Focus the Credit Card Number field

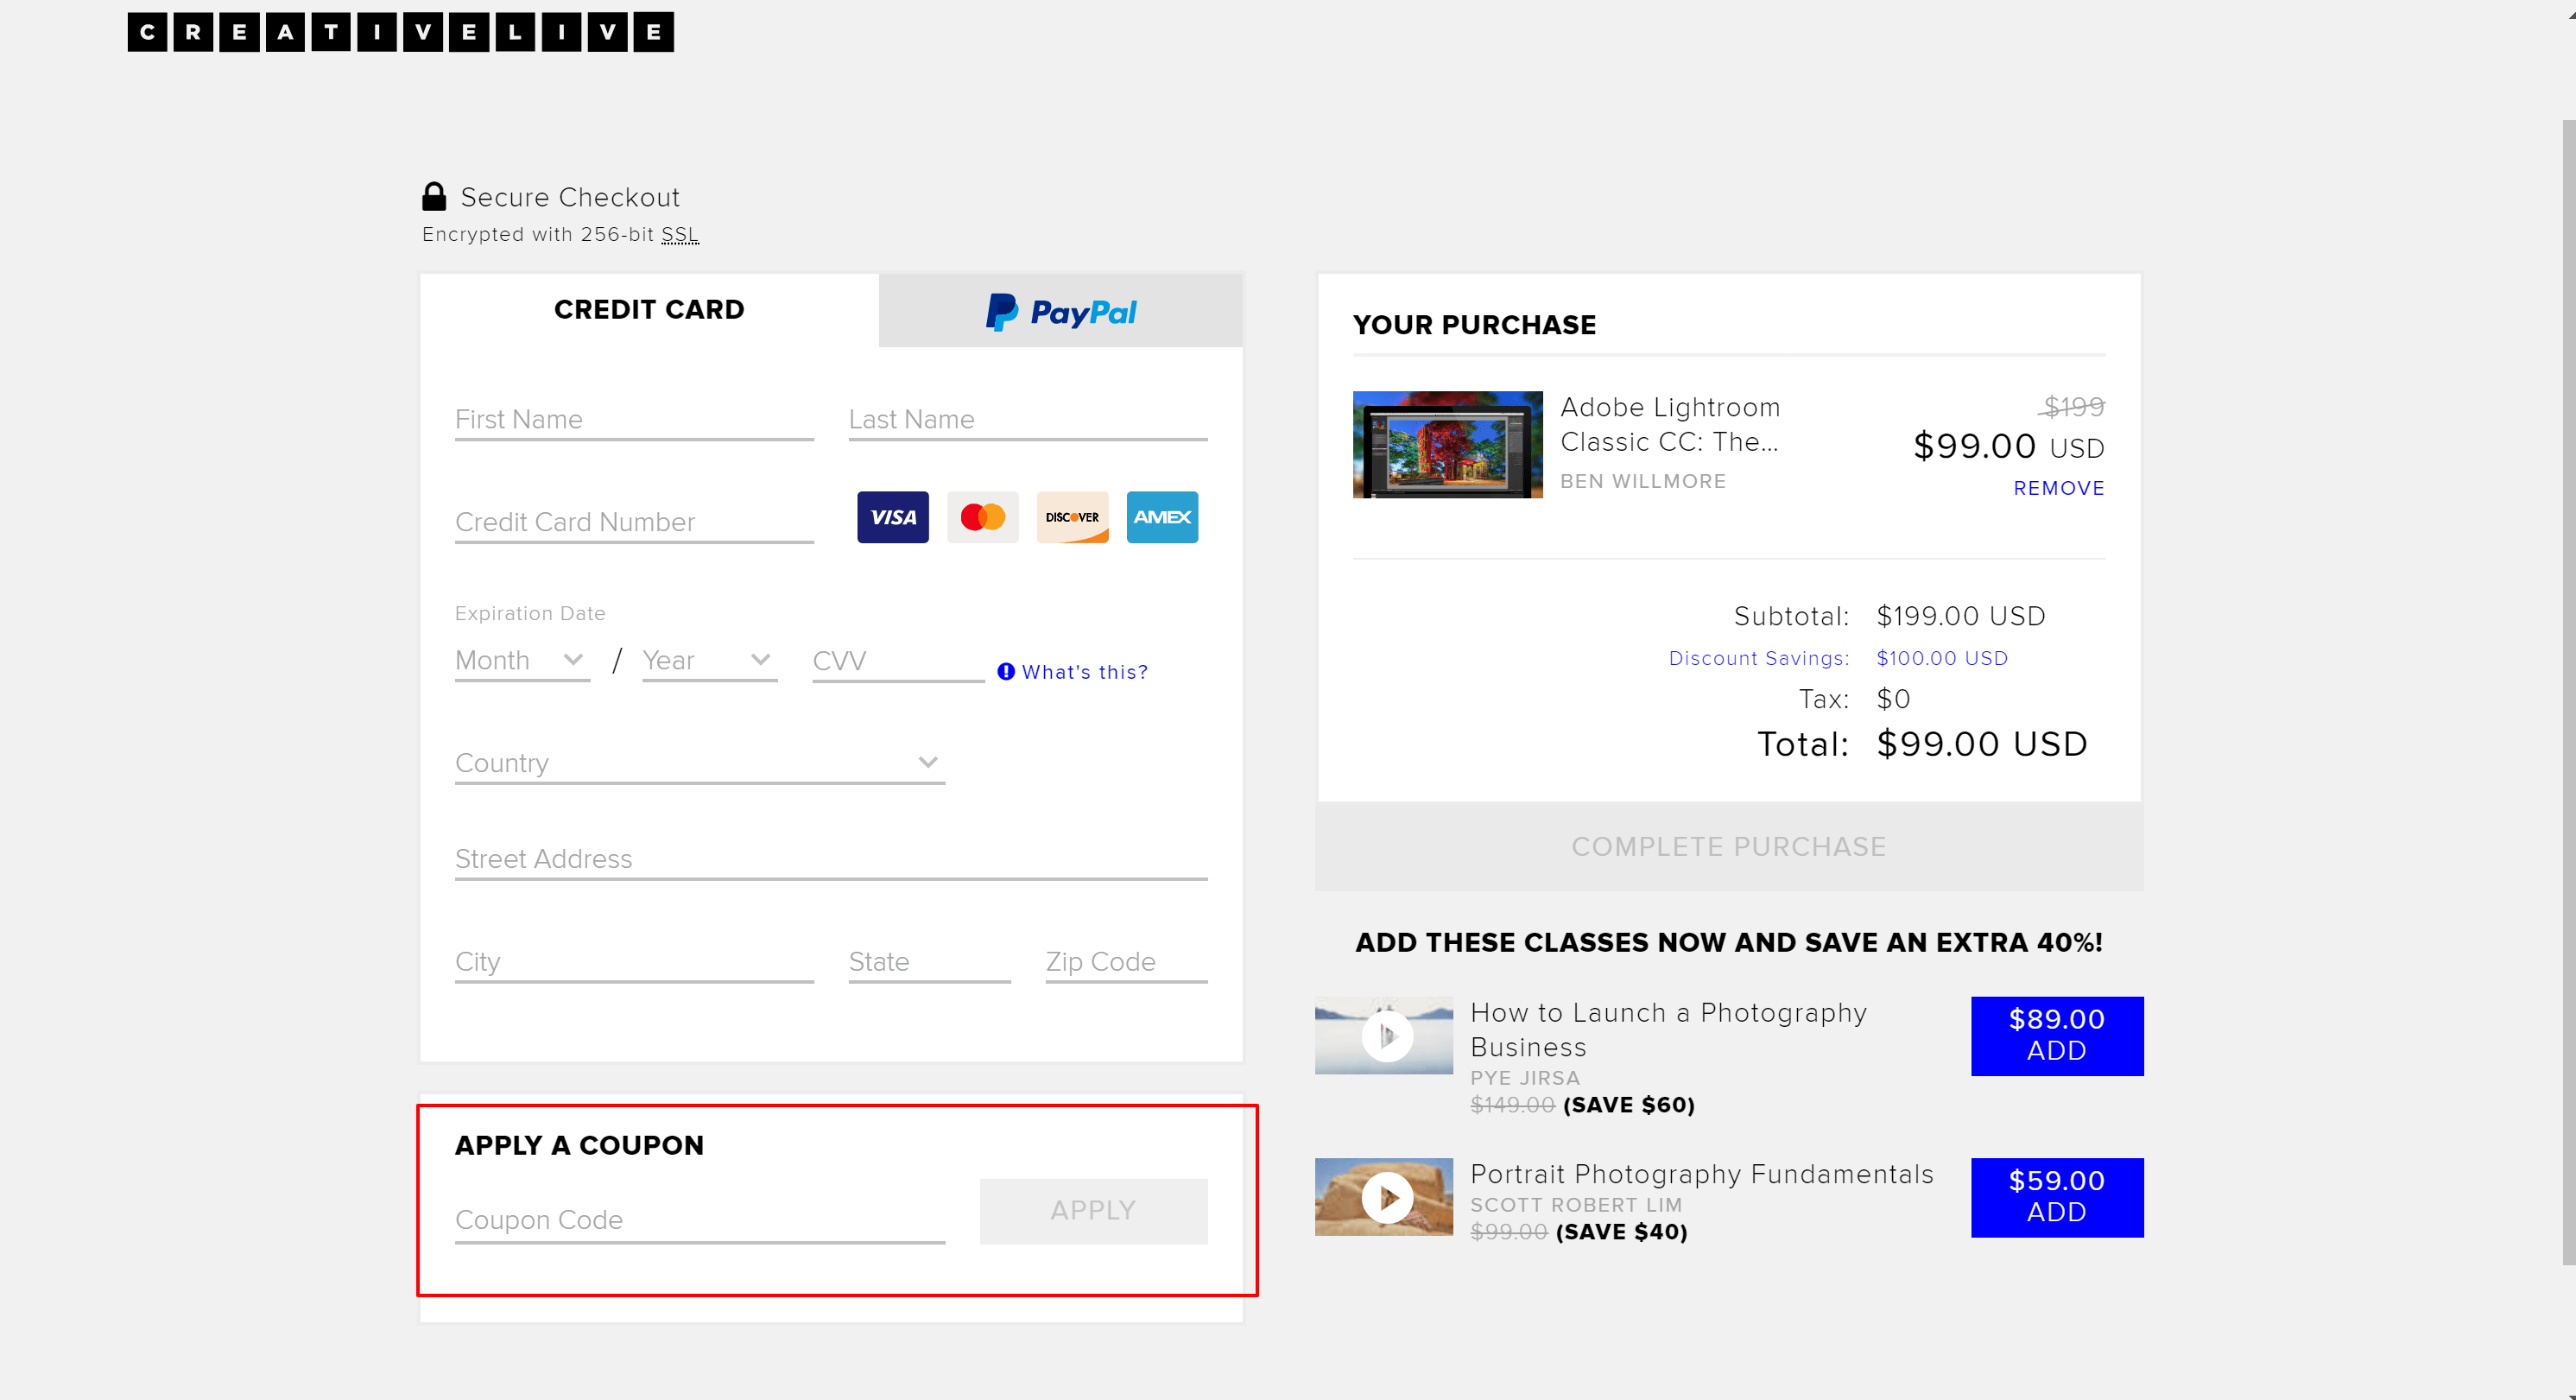point(634,522)
